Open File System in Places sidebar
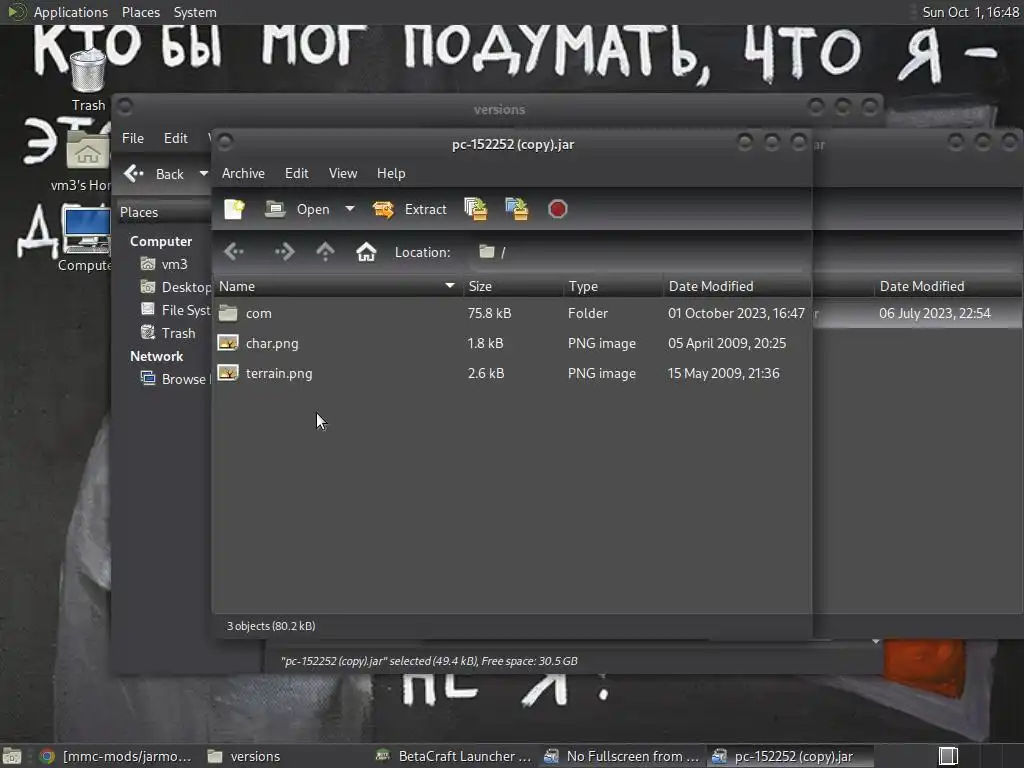1024x768 pixels. pyautogui.click(x=176, y=310)
